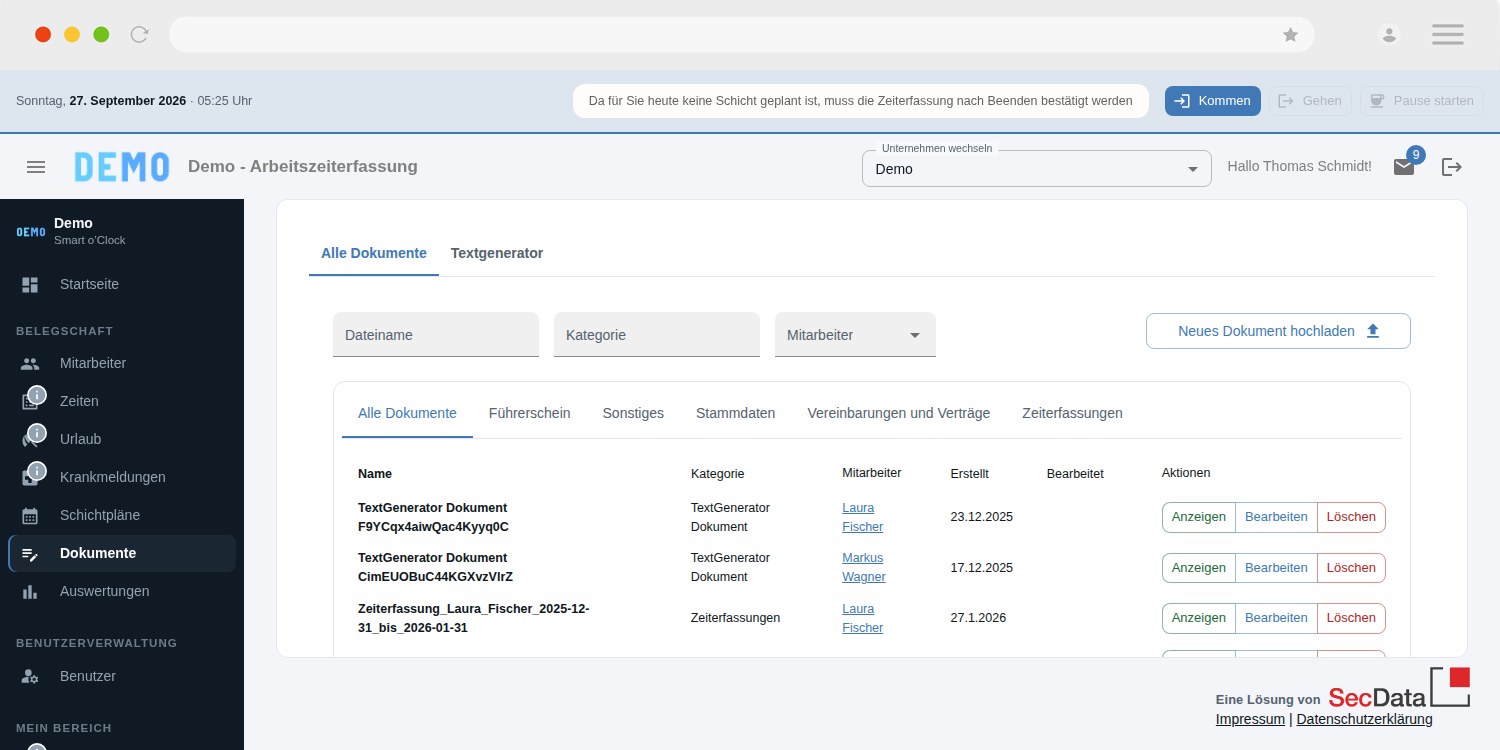Click the browser bookmark star icon
Viewport: 1500px width, 750px height.
1291,35
